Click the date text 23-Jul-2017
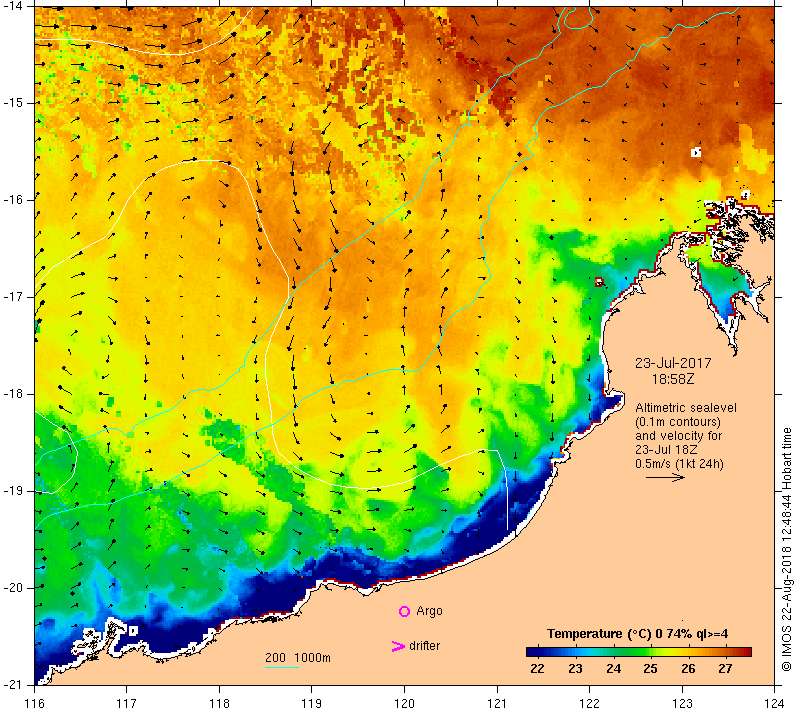 tap(673, 363)
